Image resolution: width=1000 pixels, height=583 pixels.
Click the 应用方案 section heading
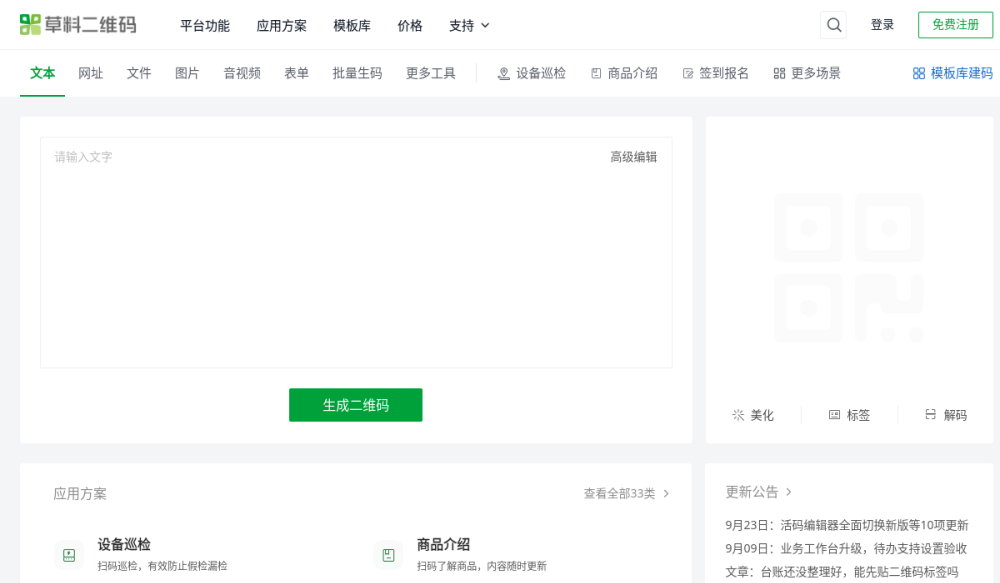click(x=80, y=494)
